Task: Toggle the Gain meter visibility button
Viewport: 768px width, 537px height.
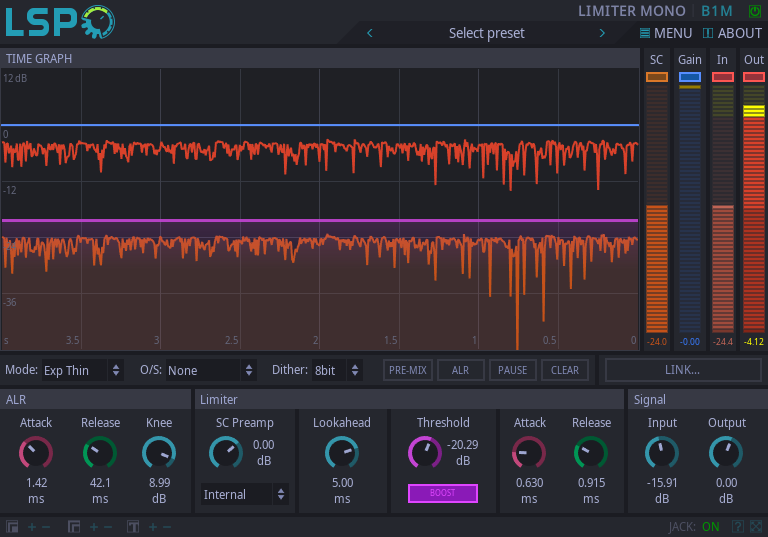Action: tap(689, 77)
